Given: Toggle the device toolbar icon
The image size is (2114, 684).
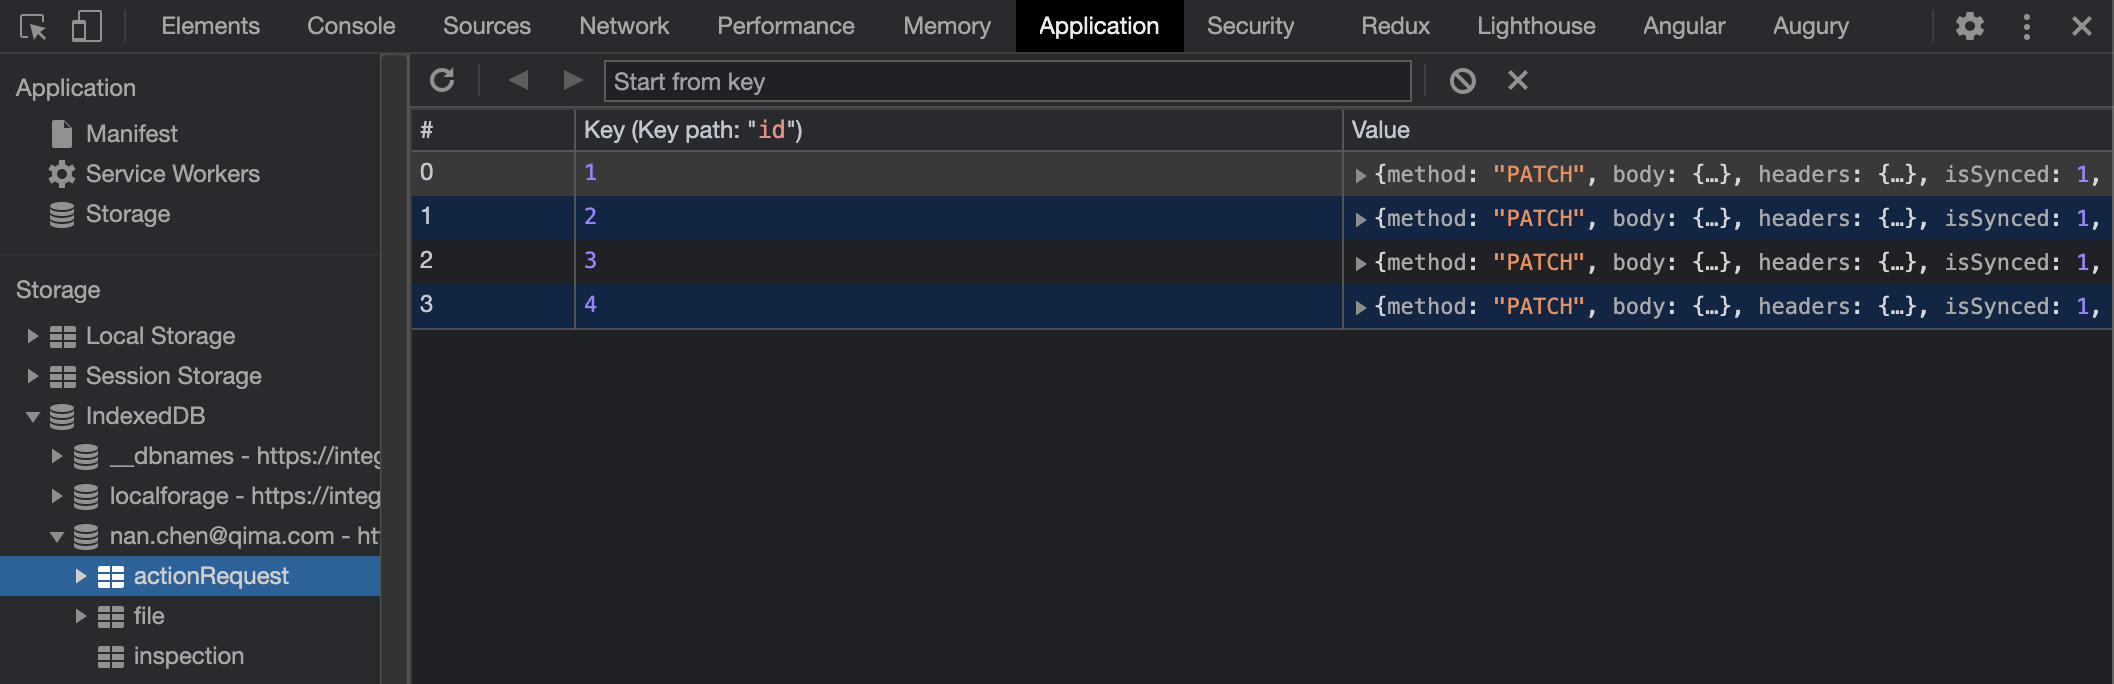Looking at the screenshot, I should (86, 27).
